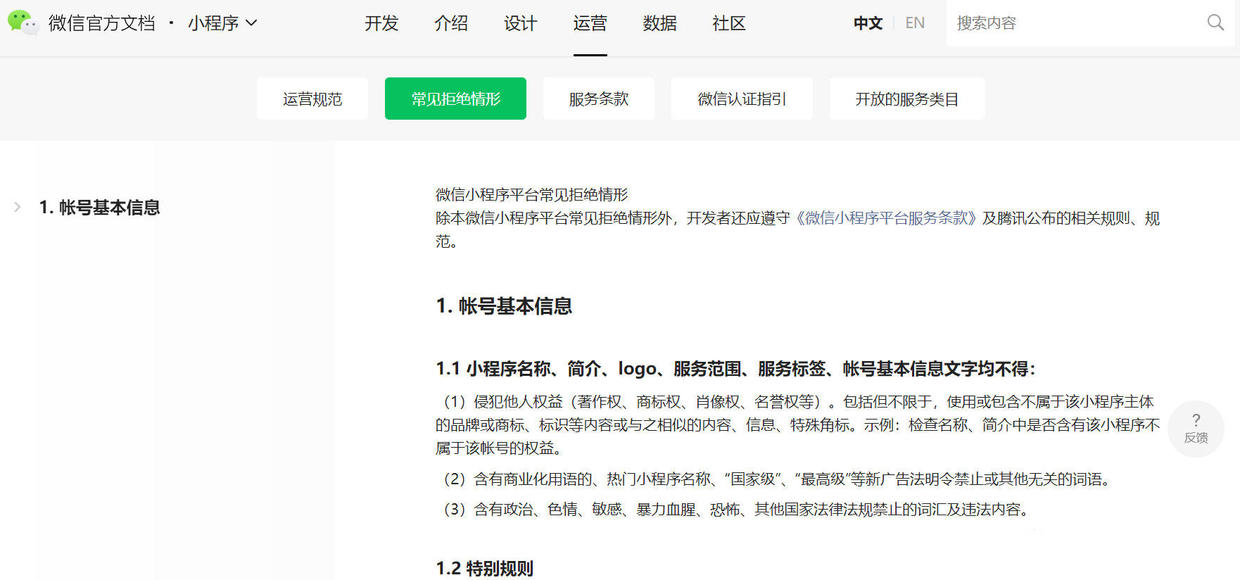Screen dimensions: 1240x580
Task: Click the search magnifier icon
Action: click(1216, 22)
